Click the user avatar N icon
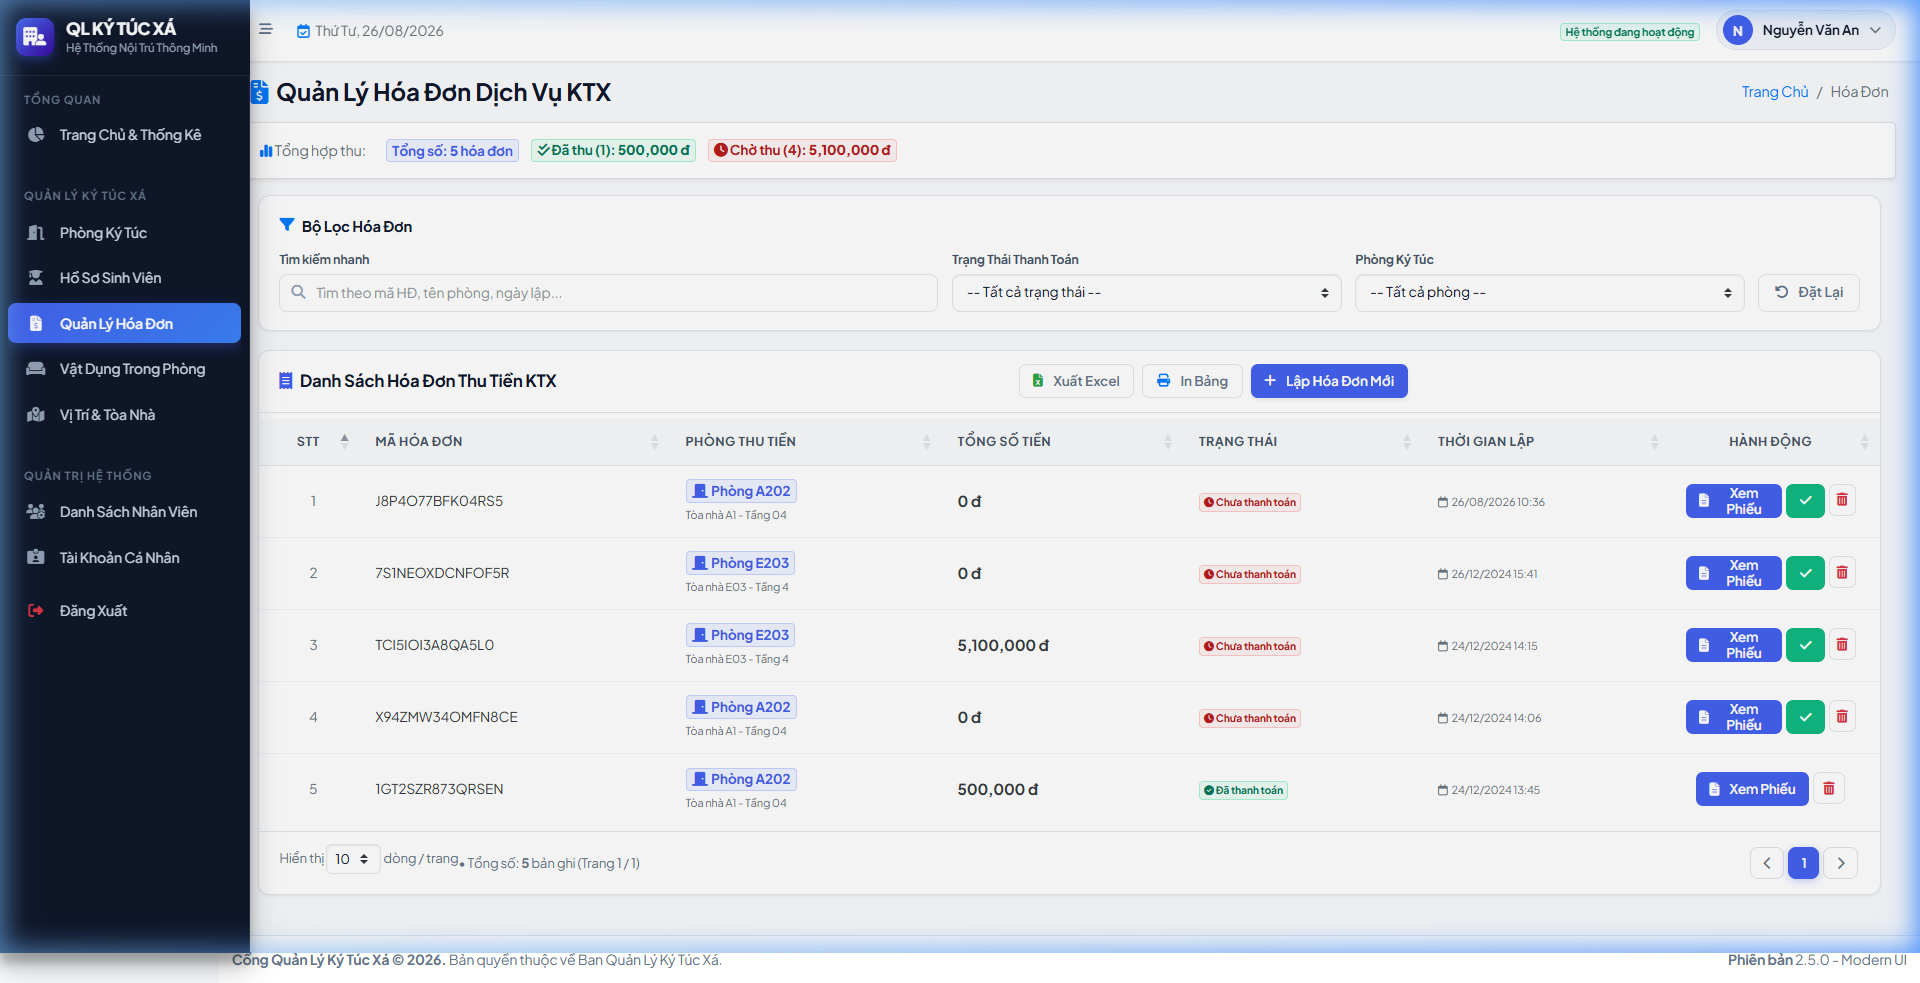The width and height of the screenshot is (1920, 983). pos(1738,31)
